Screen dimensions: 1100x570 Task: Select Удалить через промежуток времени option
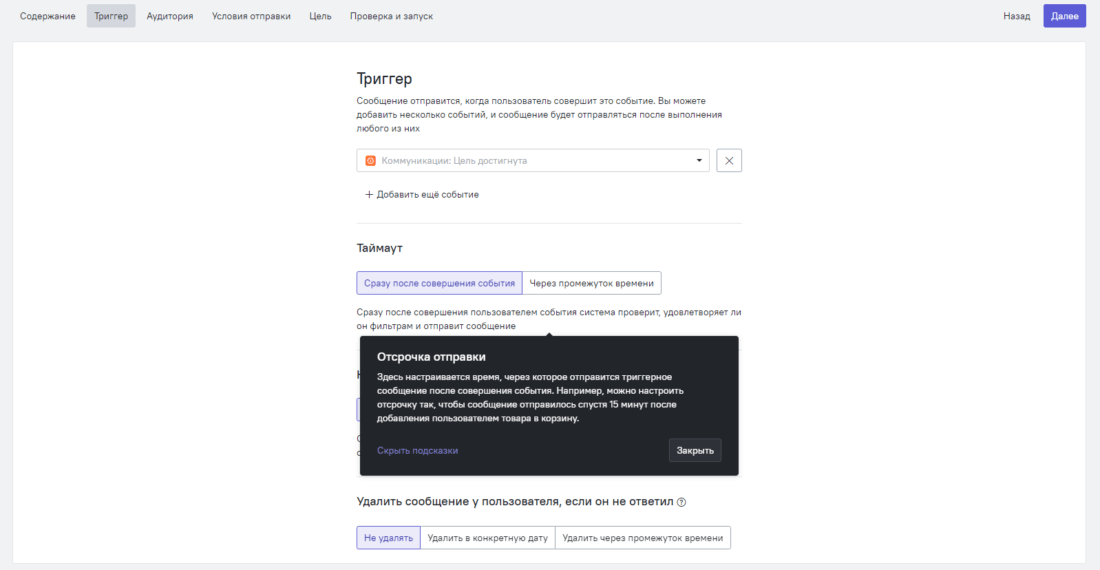(x=643, y=538)
